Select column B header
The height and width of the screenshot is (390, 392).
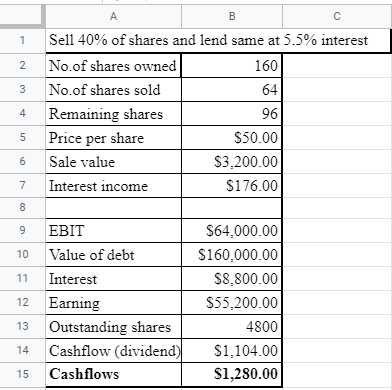click(232, 16)
